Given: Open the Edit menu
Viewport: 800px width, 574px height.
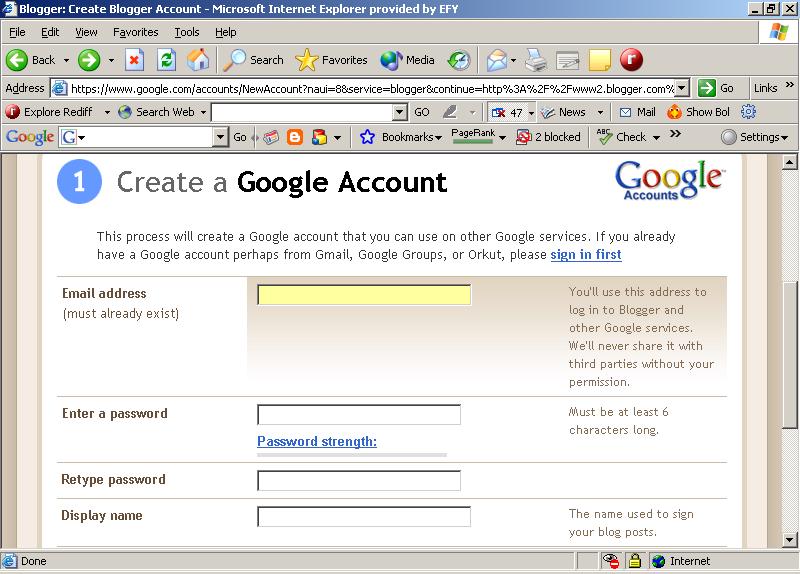Looking at the screenshot, I should (50, 32).
